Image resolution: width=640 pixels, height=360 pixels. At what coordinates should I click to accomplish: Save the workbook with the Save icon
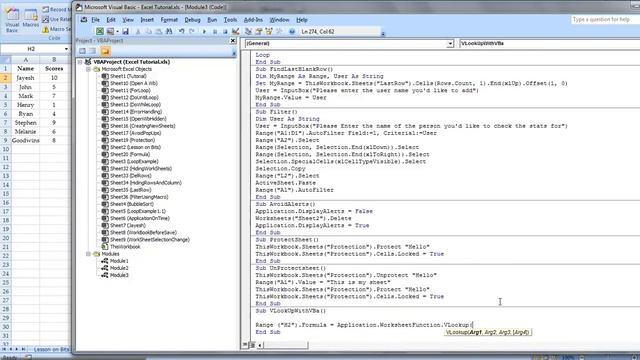click(x=125, y=31)
